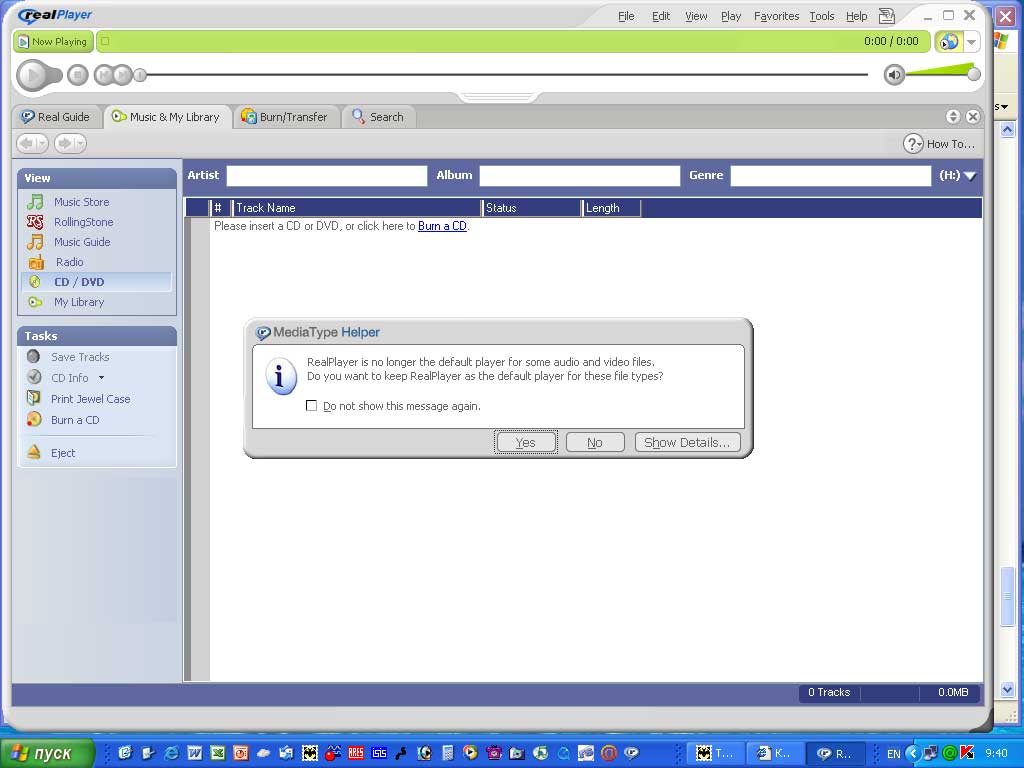Click the Save Tracks task
1024x768 pixels.
(80, 357)
